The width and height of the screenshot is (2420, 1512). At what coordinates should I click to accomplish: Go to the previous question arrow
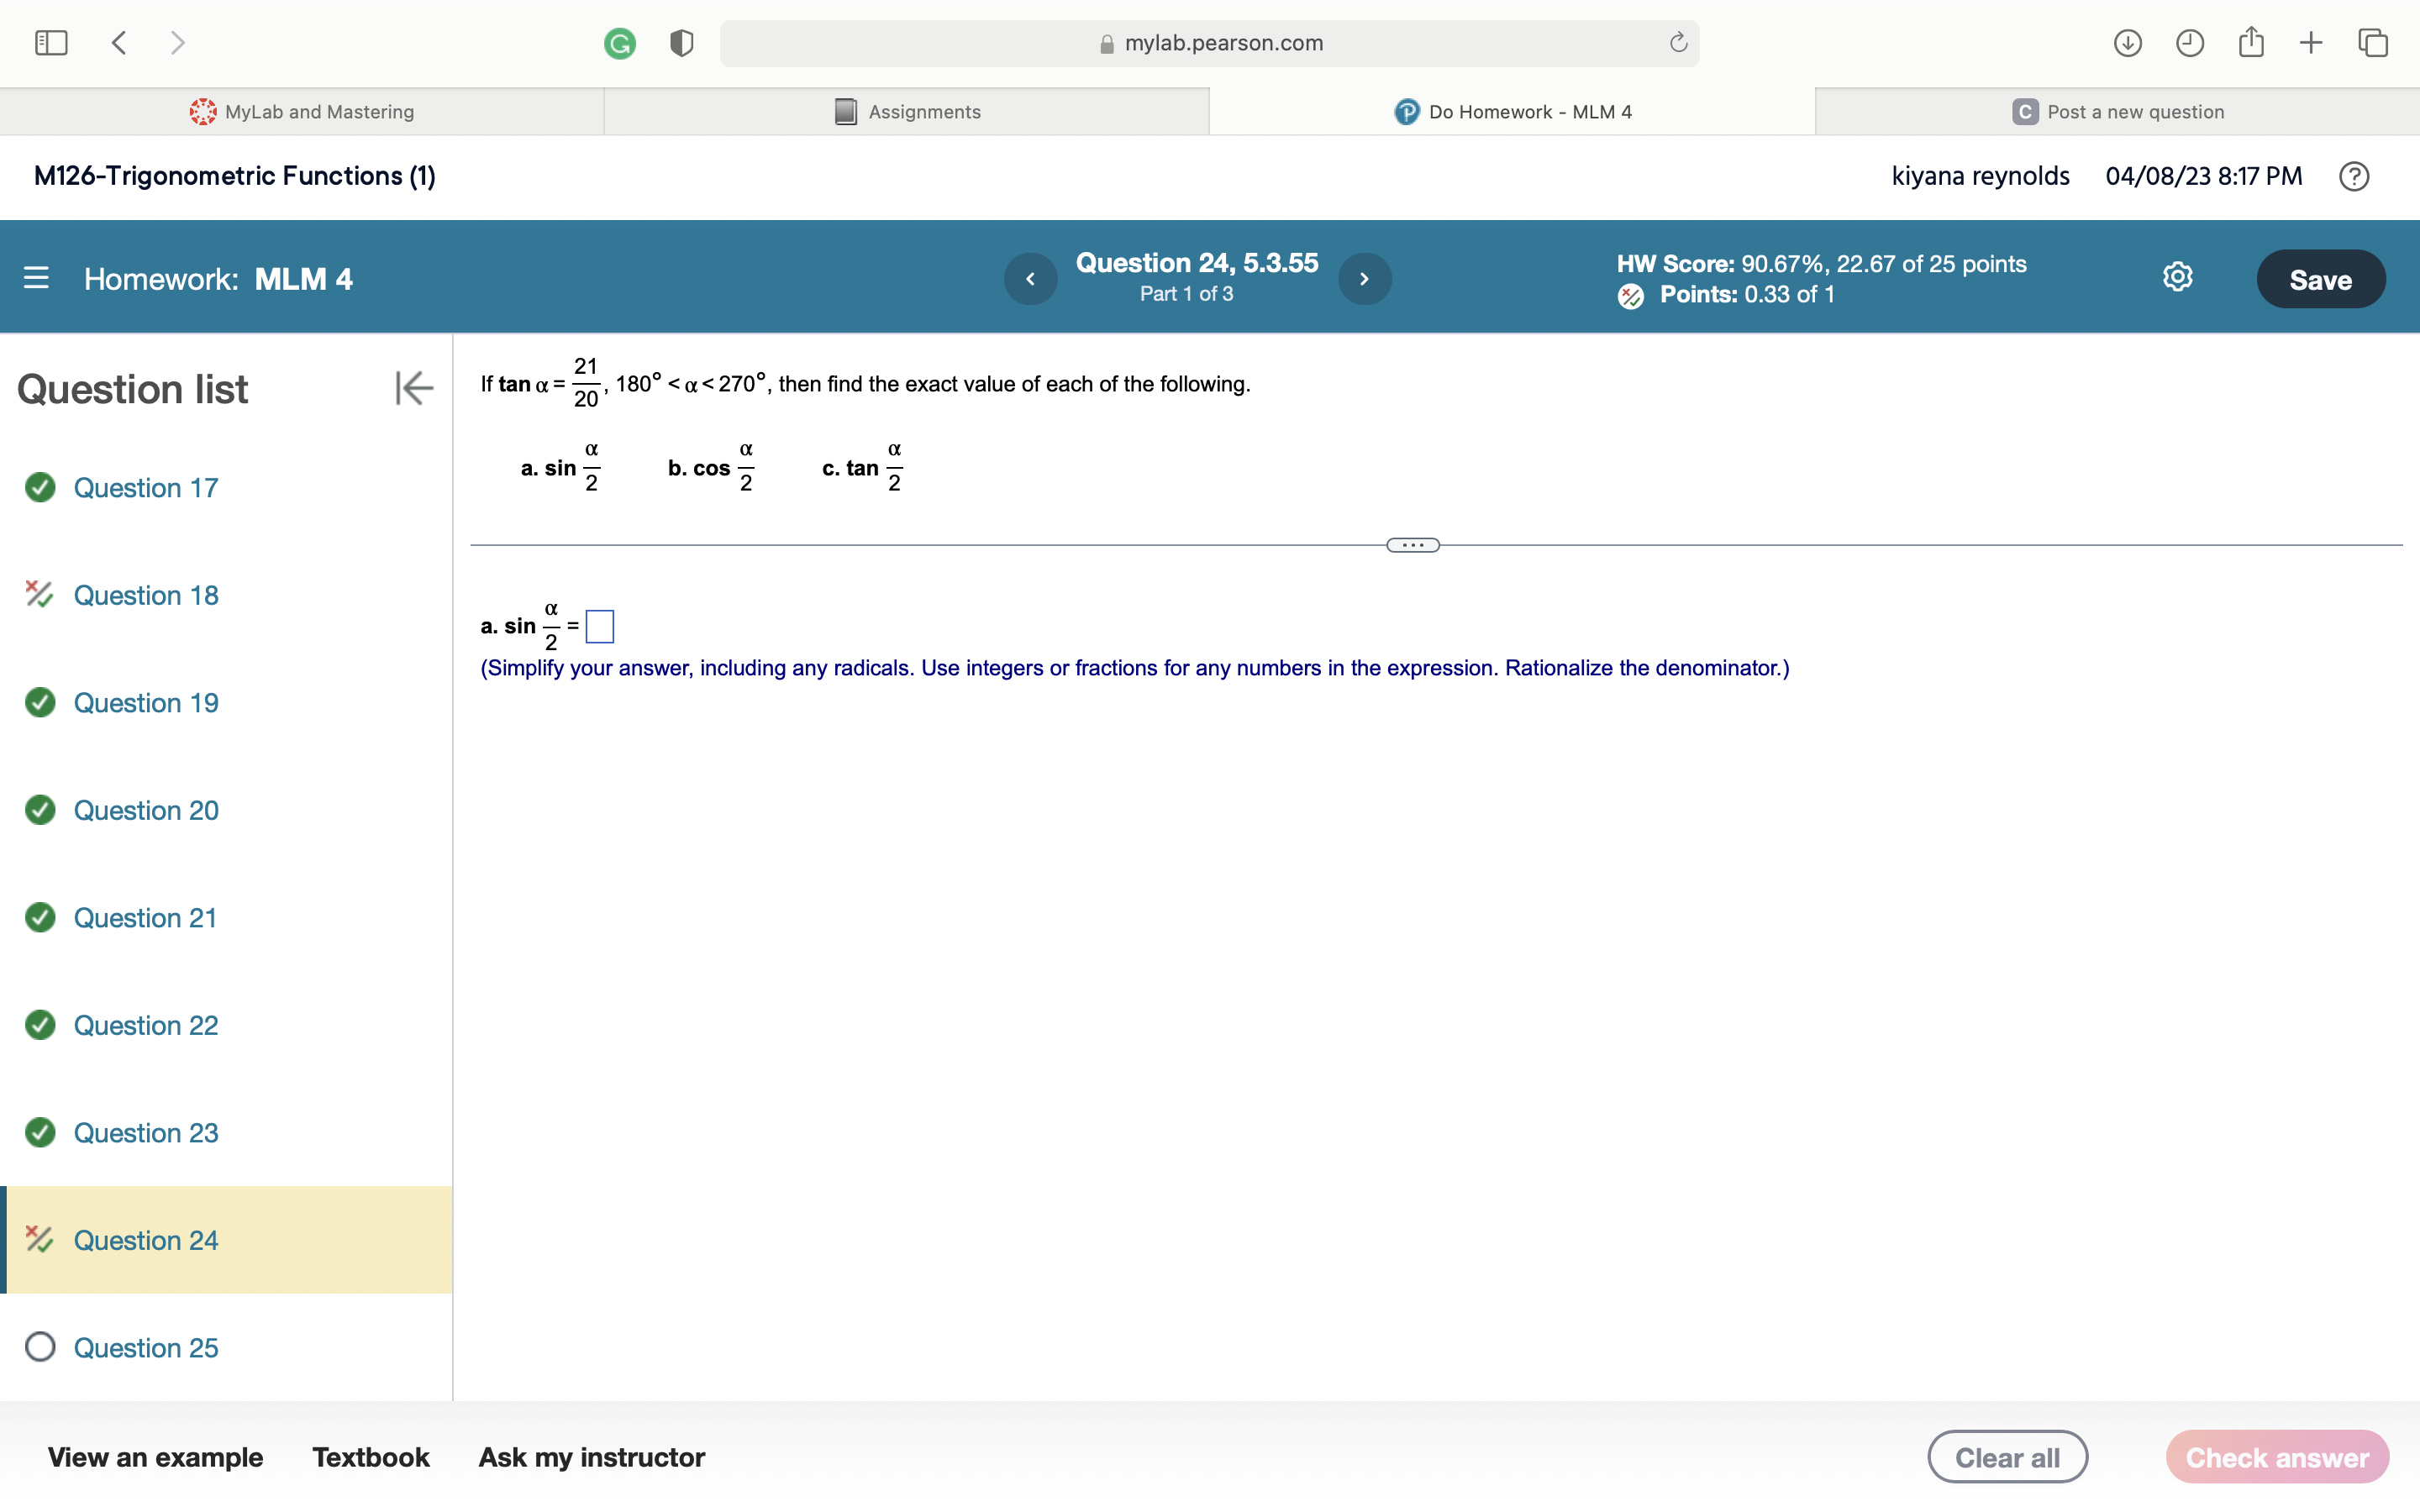1031,278
